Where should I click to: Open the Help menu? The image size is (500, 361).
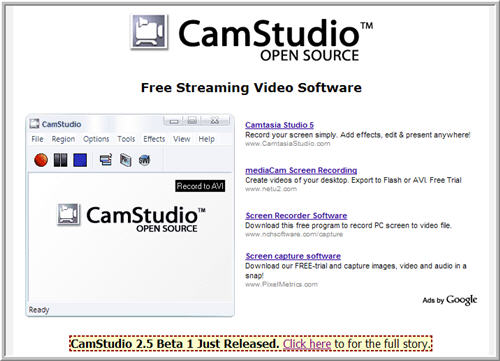(x=206, y=139)
